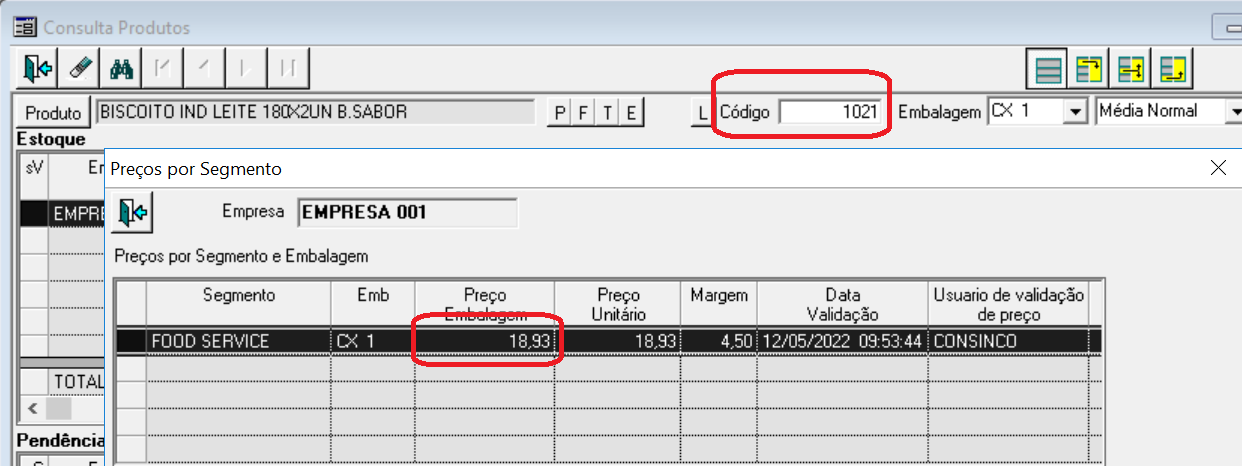The width and height of the screenshot is (1242, 466).
Task: Click the CONSINCO user cell
Action: click(x=1008, y=341)
